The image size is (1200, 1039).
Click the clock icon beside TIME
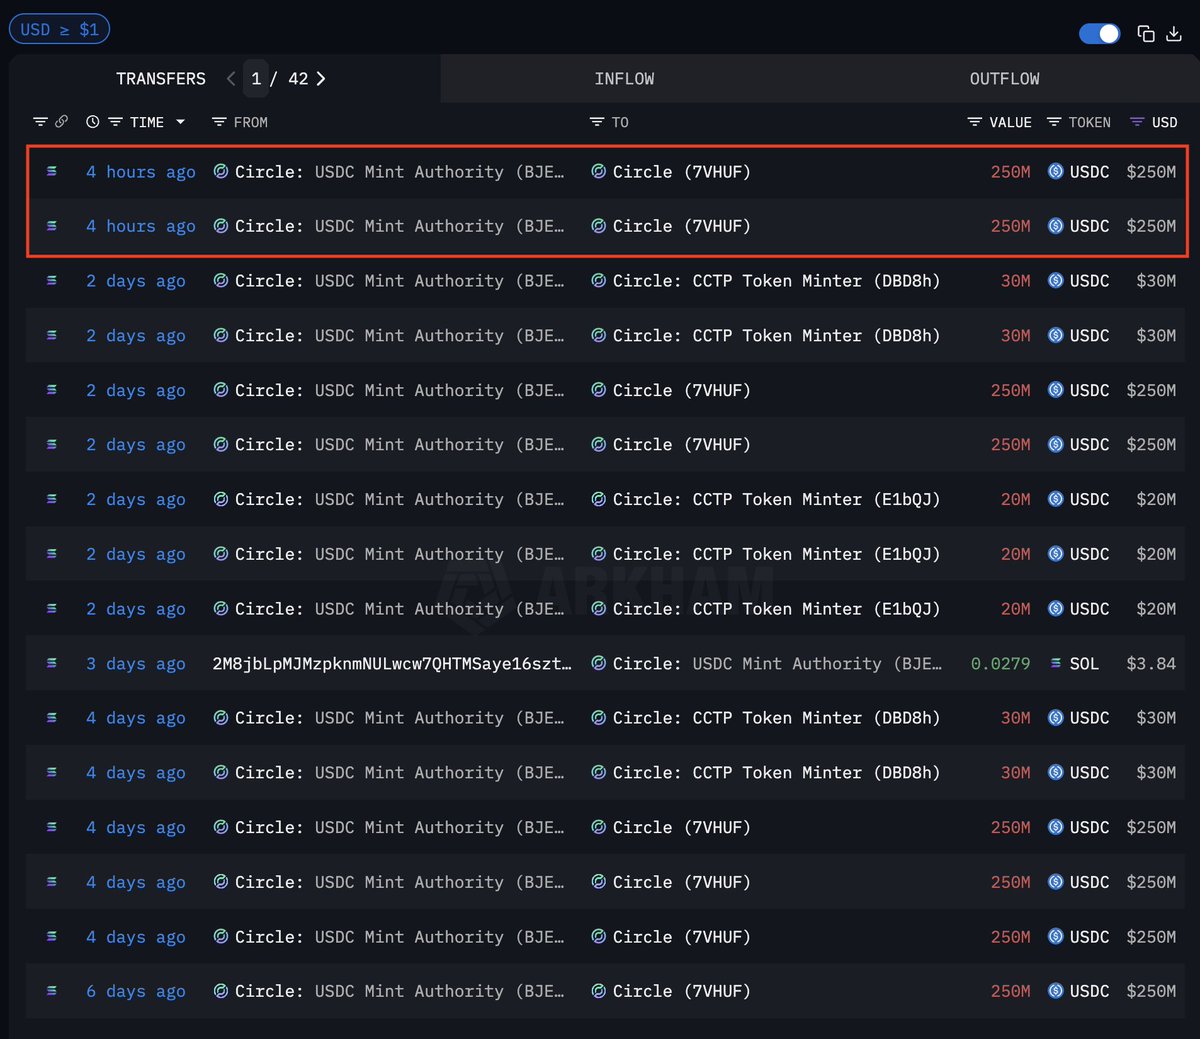[93, 122]
